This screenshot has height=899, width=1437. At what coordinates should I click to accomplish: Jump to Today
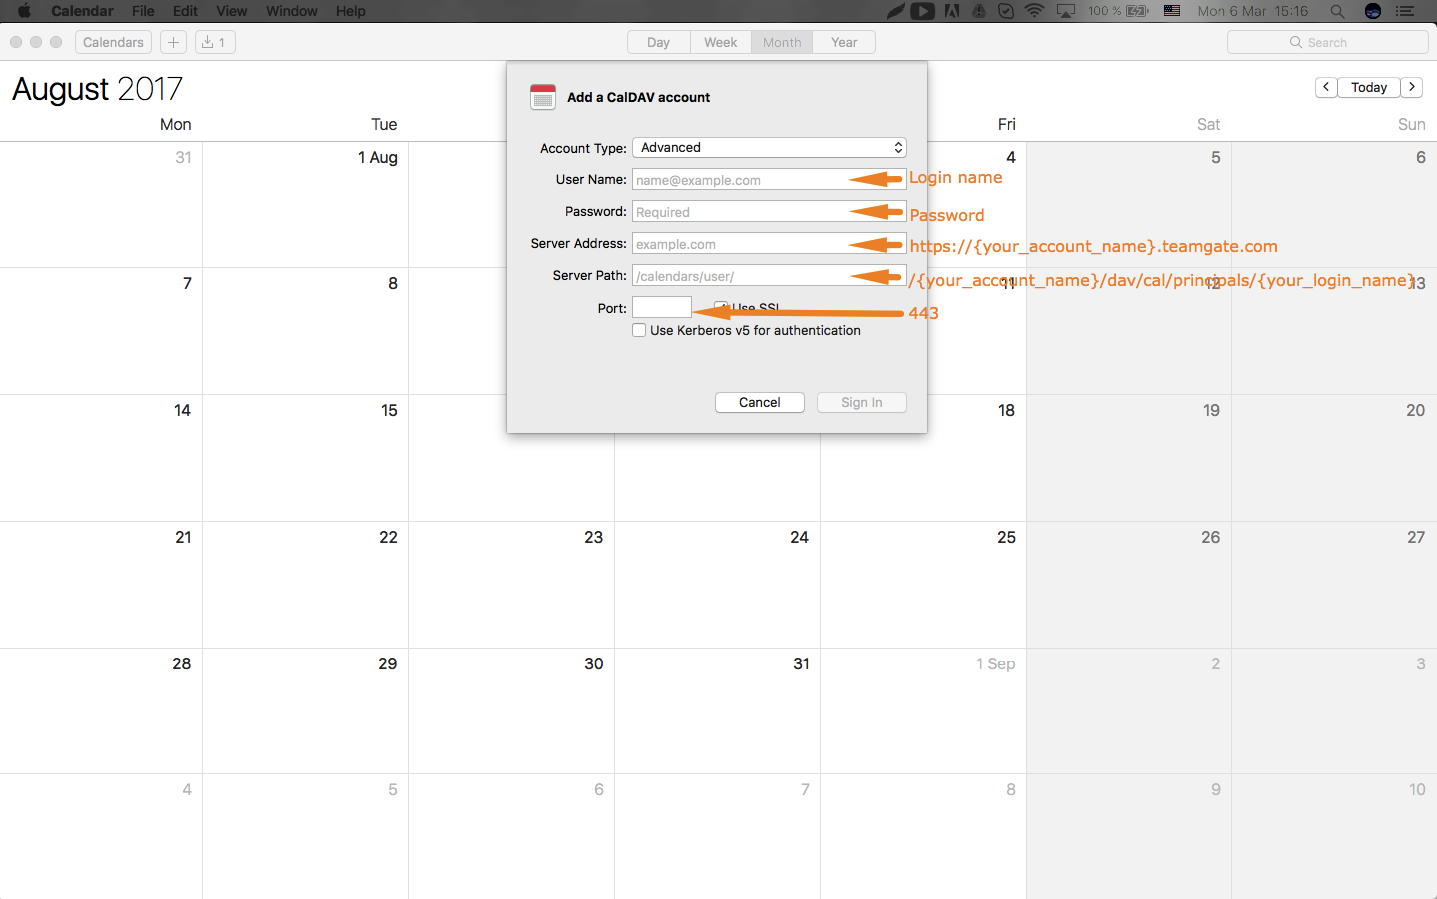1369,87
